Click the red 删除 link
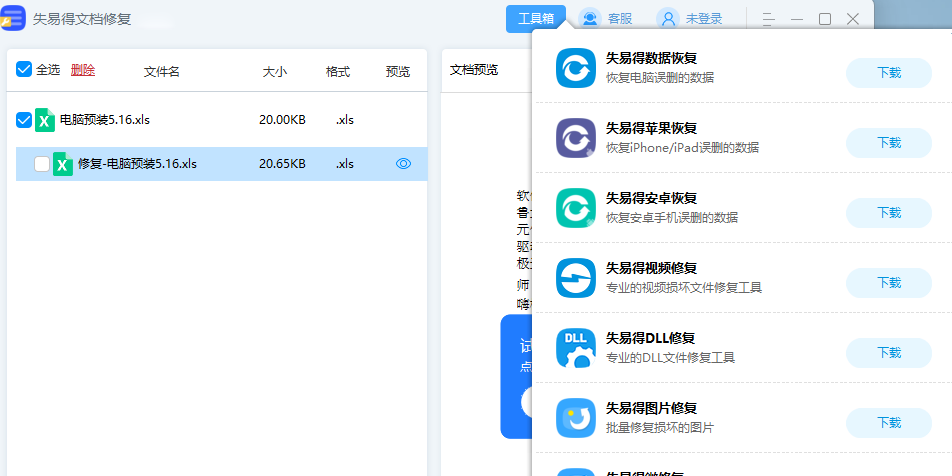Screen dimensions: 952x476 (x=83, y=70)
